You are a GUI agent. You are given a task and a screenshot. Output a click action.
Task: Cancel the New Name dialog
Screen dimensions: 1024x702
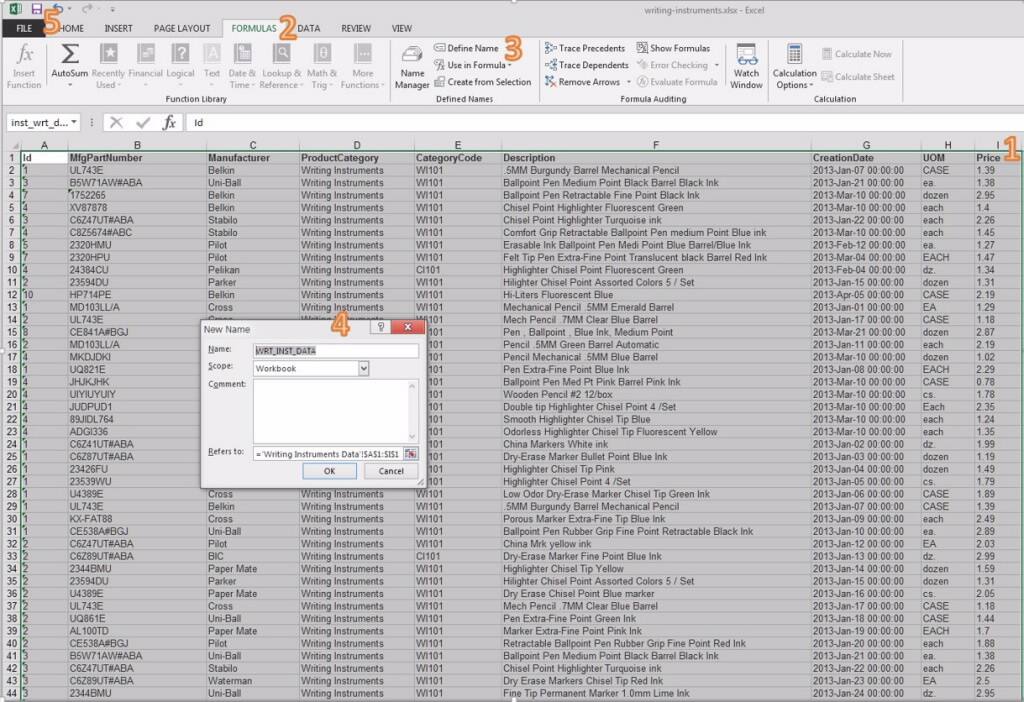click(392, 470)
